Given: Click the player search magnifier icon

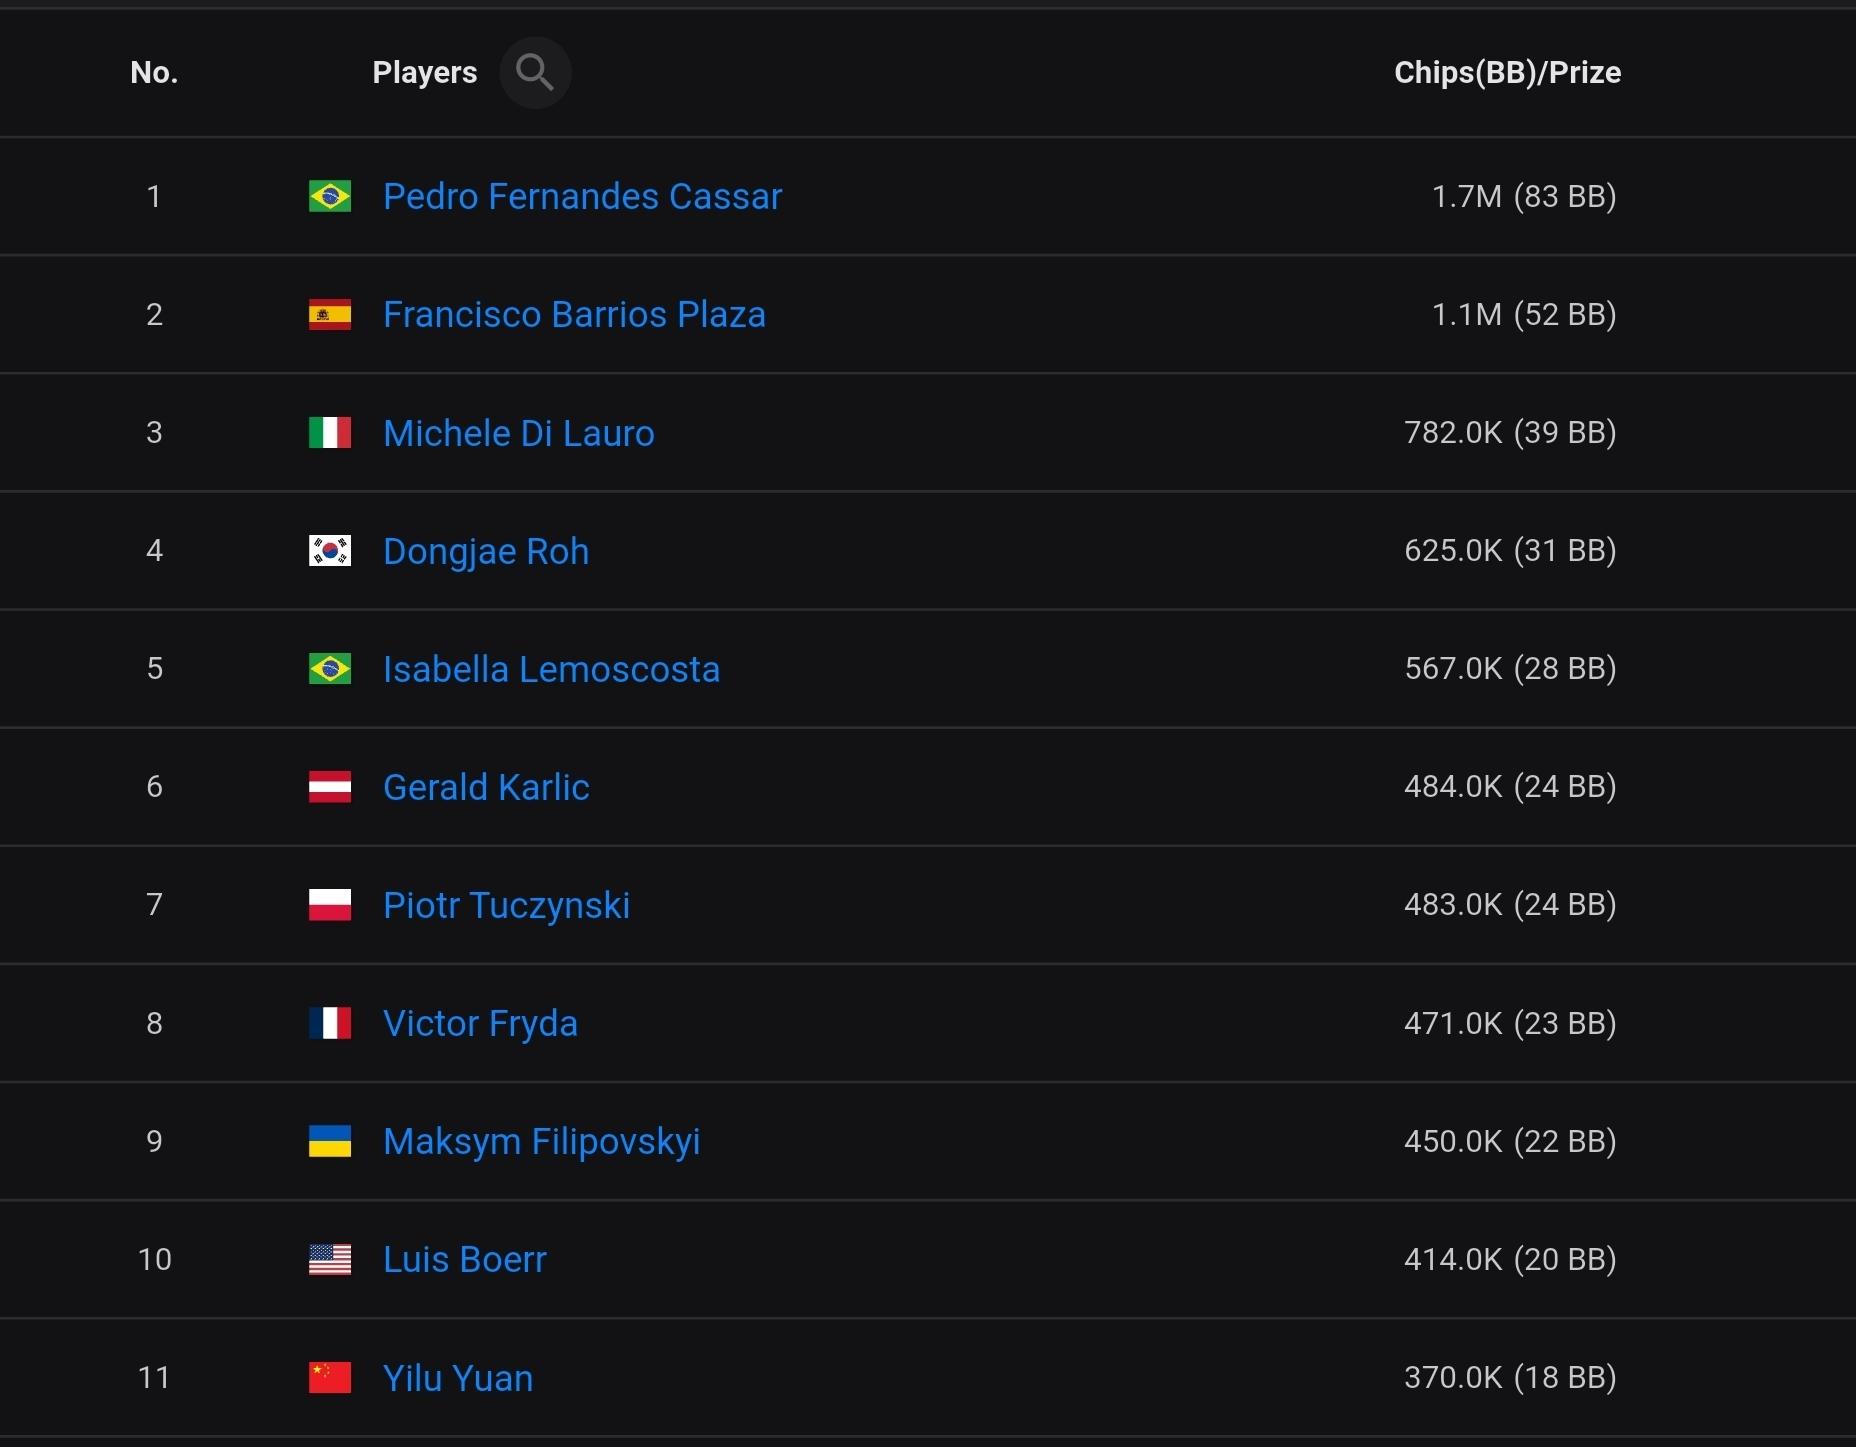Looking at the screenshot, I should click(535, 73).
